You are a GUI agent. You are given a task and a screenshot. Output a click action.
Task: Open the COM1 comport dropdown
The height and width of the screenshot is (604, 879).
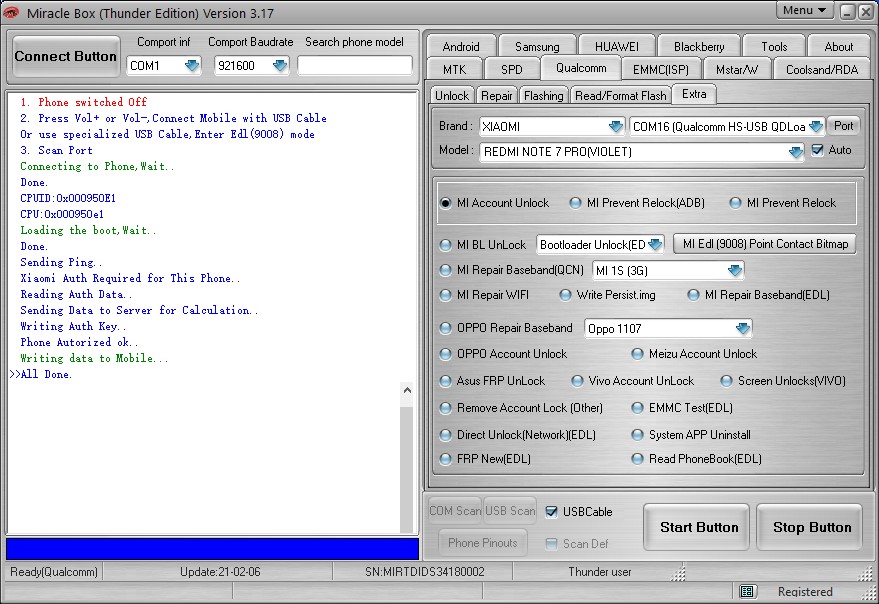tap(192, 66)
